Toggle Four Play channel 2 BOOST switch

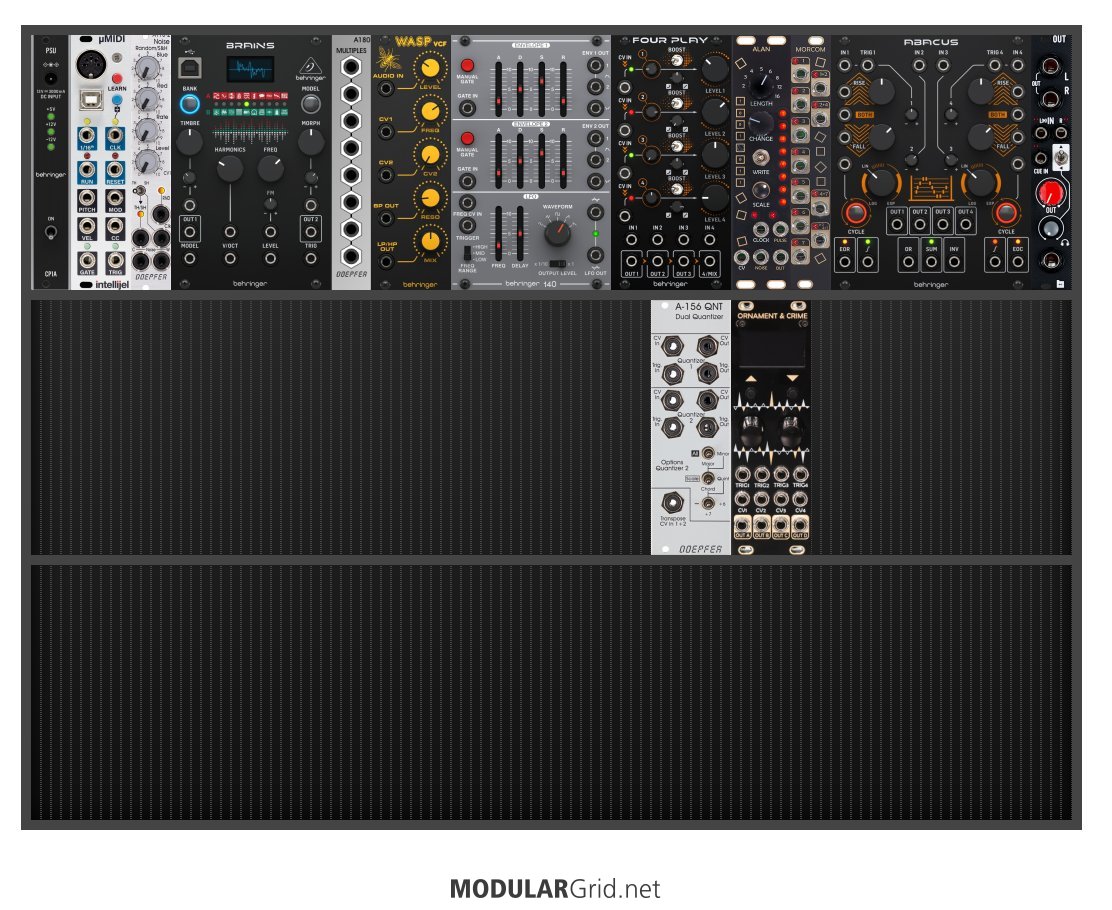(677, 104)
